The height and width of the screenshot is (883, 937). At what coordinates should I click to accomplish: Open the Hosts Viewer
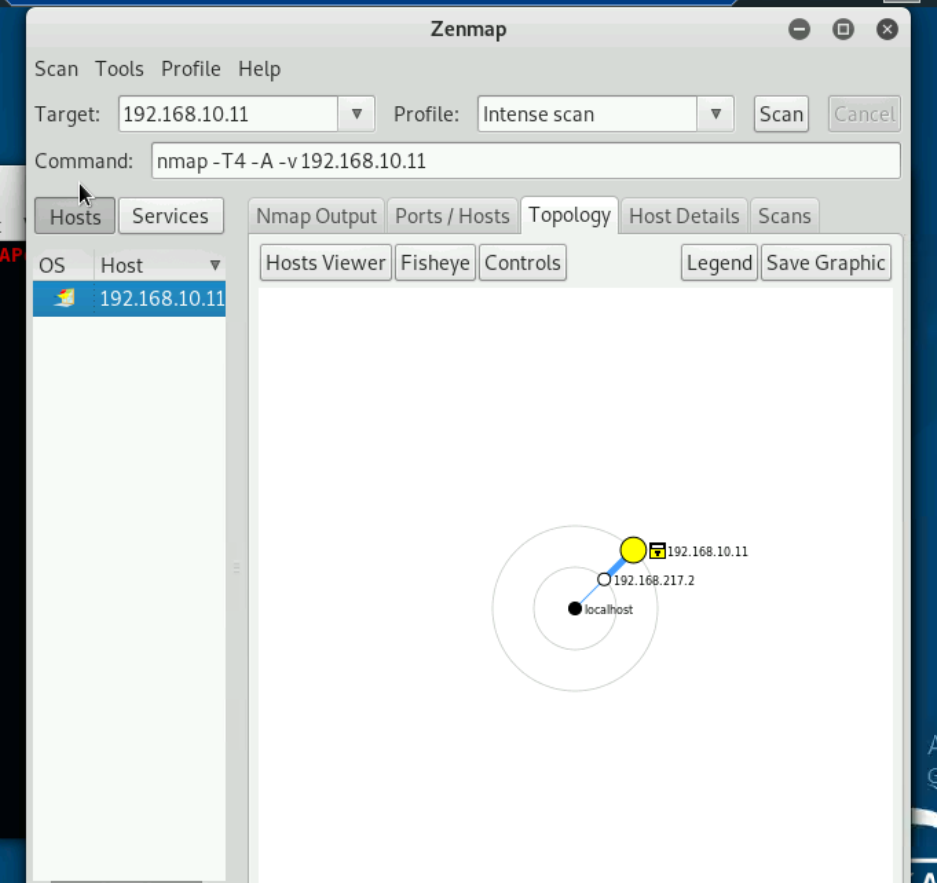pyautogui.click(x=325, y=263)
